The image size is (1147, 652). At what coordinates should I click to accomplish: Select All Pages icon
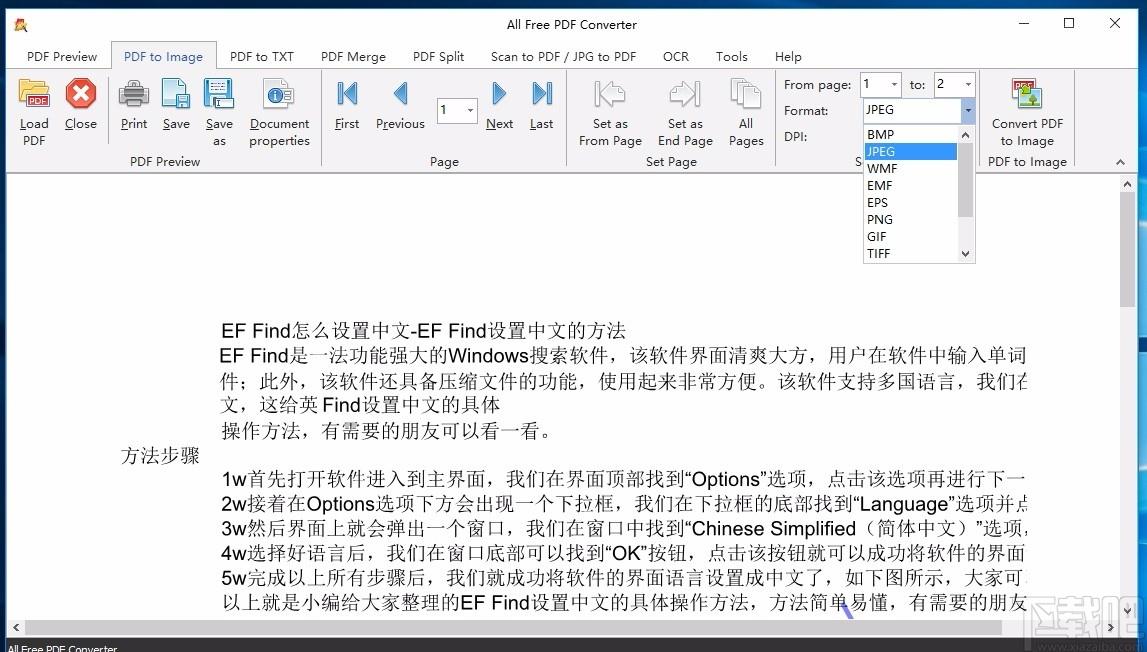(x=745, y=95)
